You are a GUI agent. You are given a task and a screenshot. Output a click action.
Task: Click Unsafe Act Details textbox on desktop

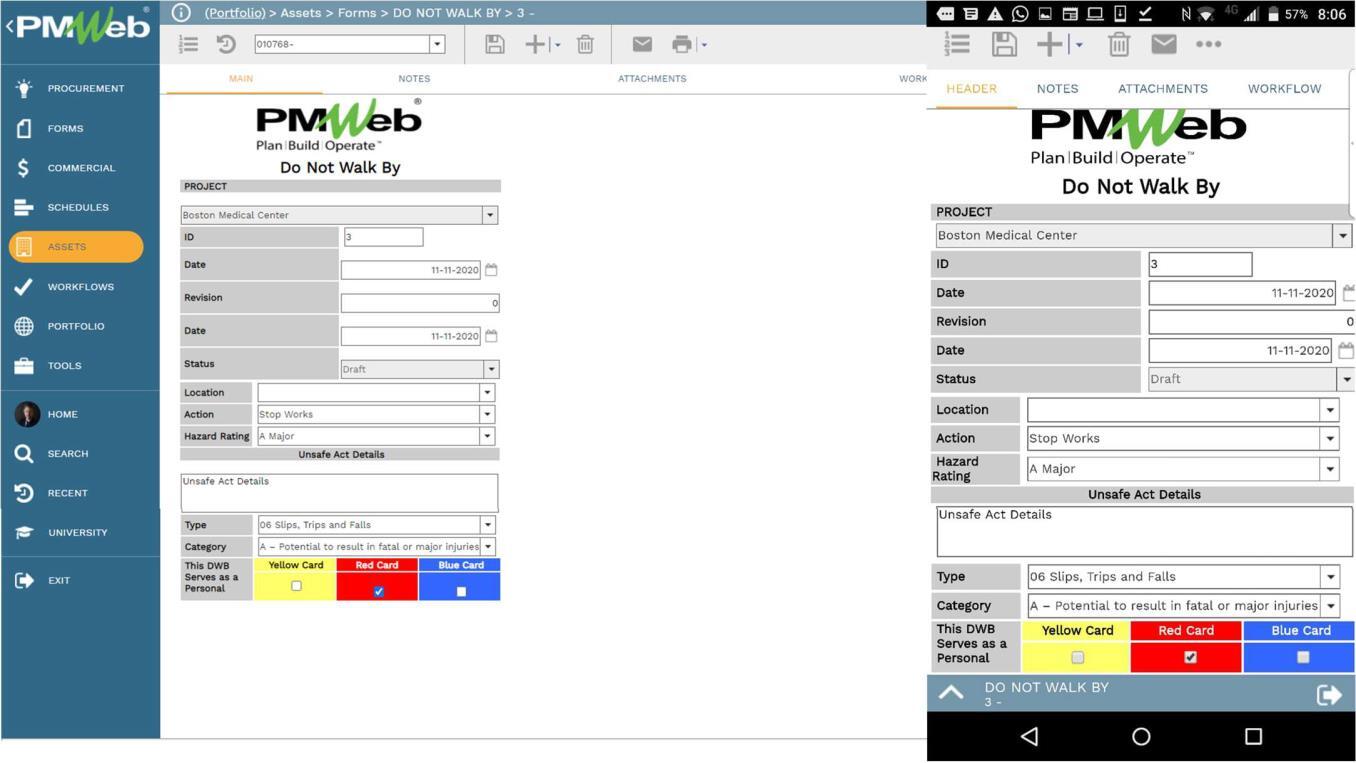pyautogui.click(x=339, y=493)
